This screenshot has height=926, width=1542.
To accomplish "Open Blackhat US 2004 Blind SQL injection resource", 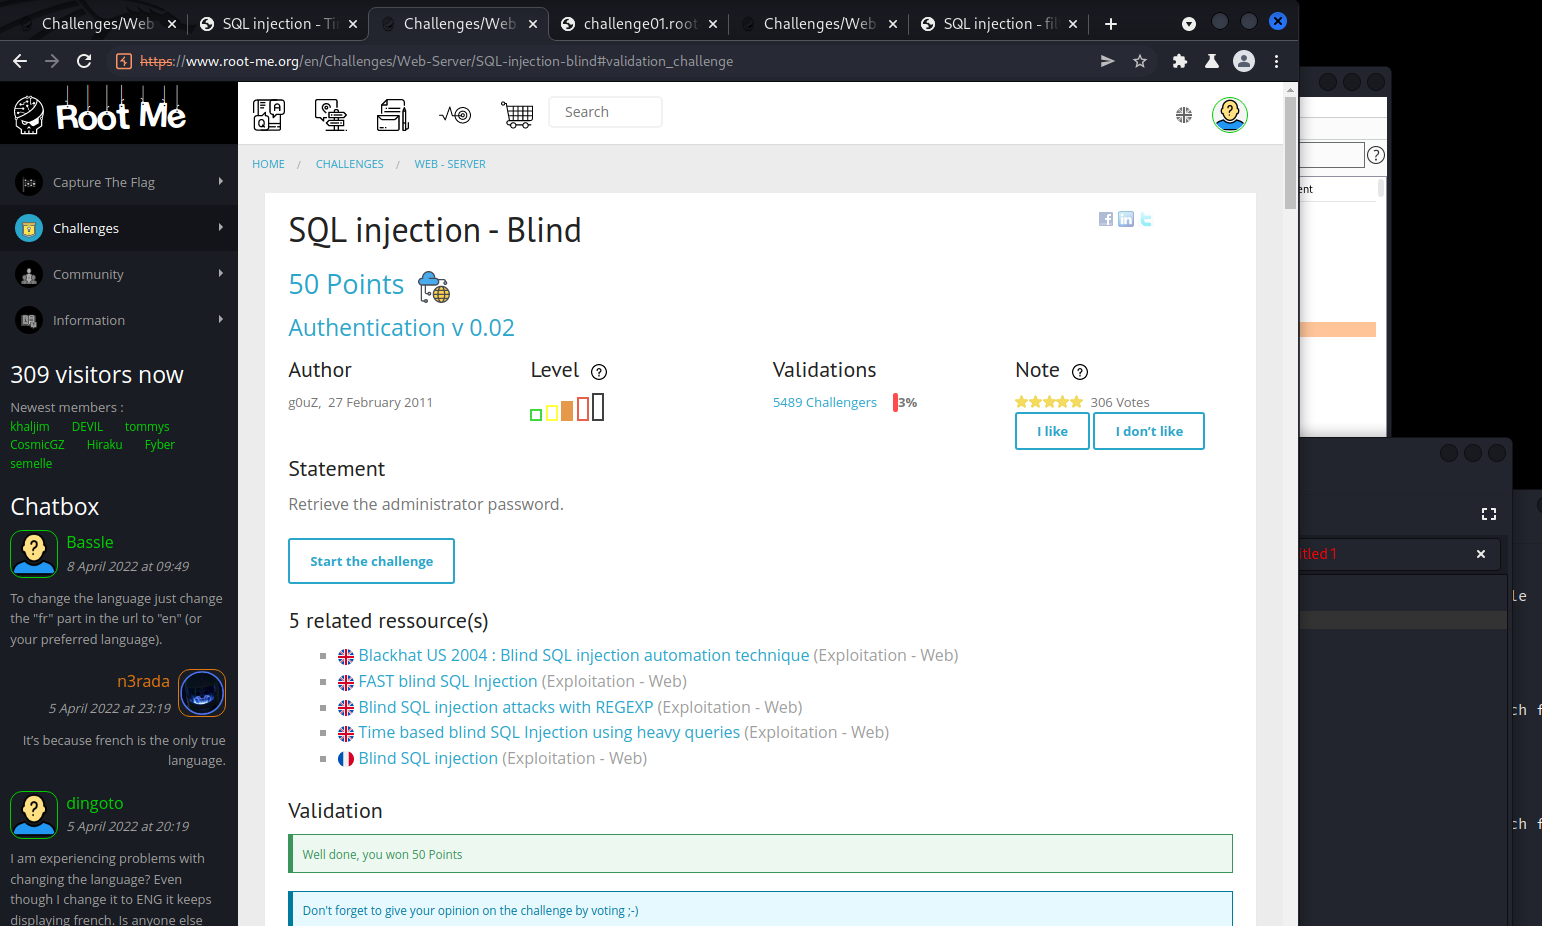I will tap(584, 655).
